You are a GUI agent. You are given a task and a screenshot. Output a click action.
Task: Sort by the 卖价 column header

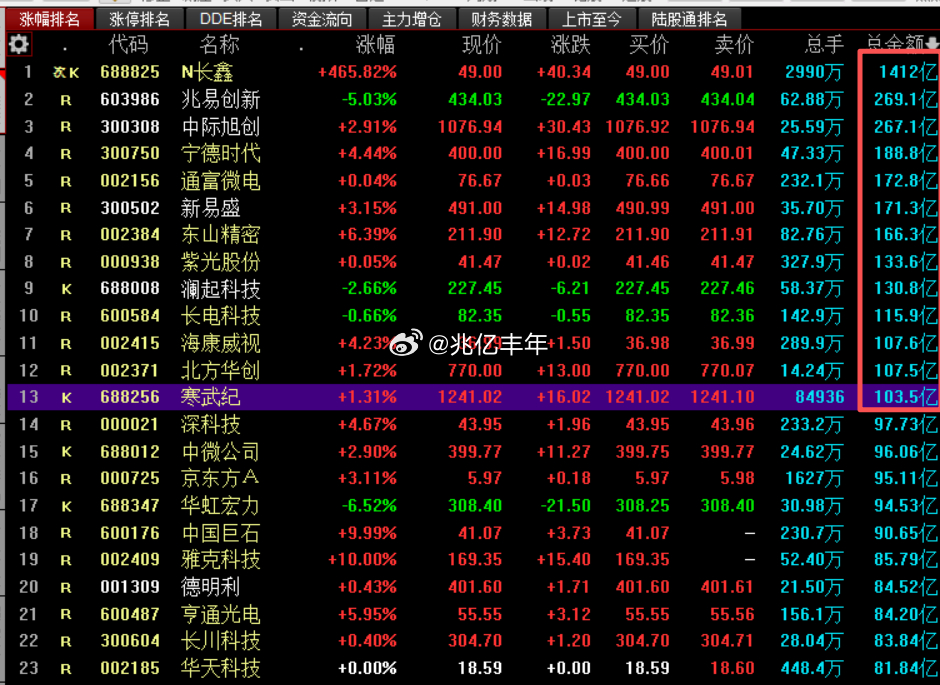coord(734,44)
